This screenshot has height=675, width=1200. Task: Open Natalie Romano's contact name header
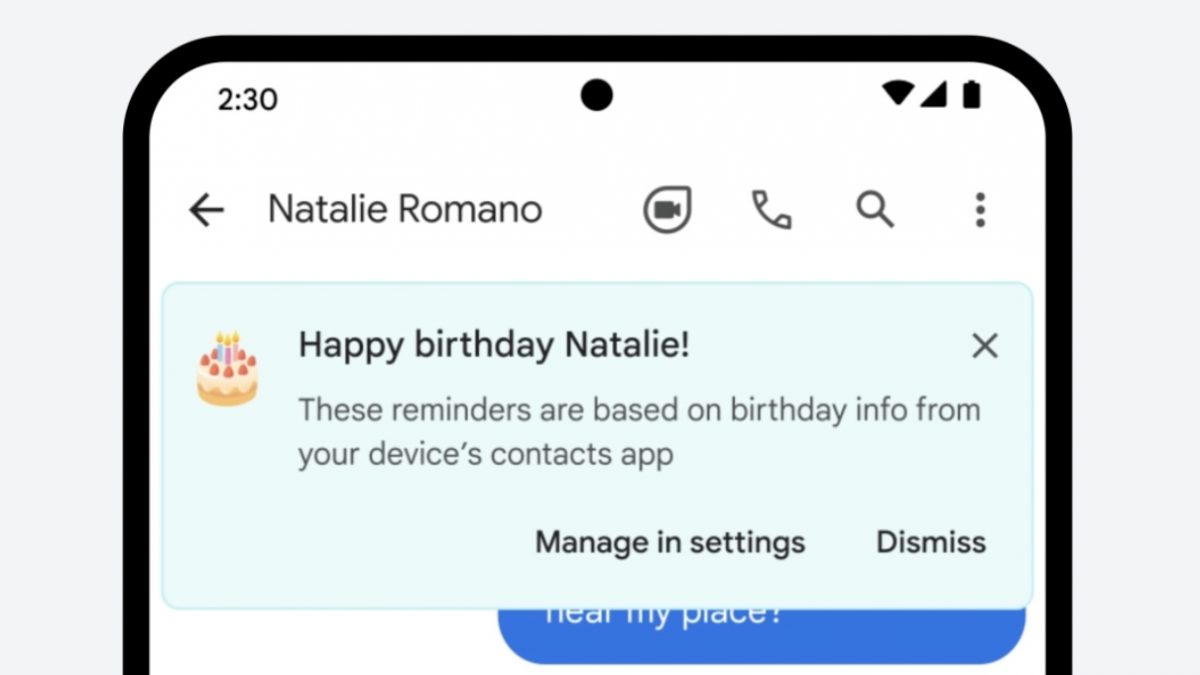[x=405, y=210]
